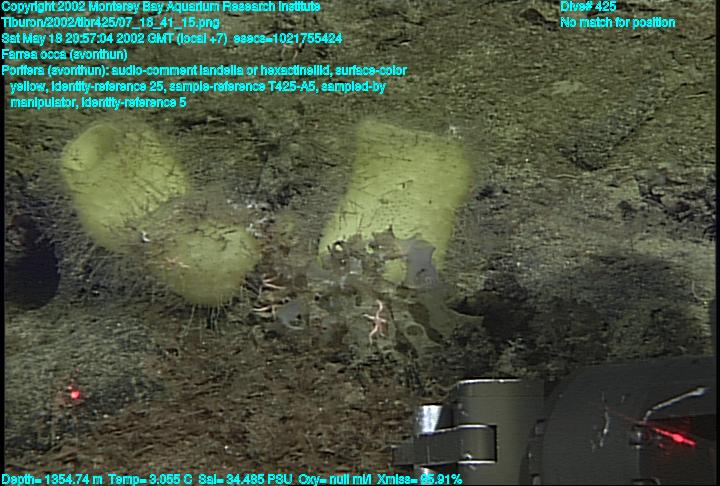Click the Xmiss= 85.91% reading

click(x=419, y=479)
